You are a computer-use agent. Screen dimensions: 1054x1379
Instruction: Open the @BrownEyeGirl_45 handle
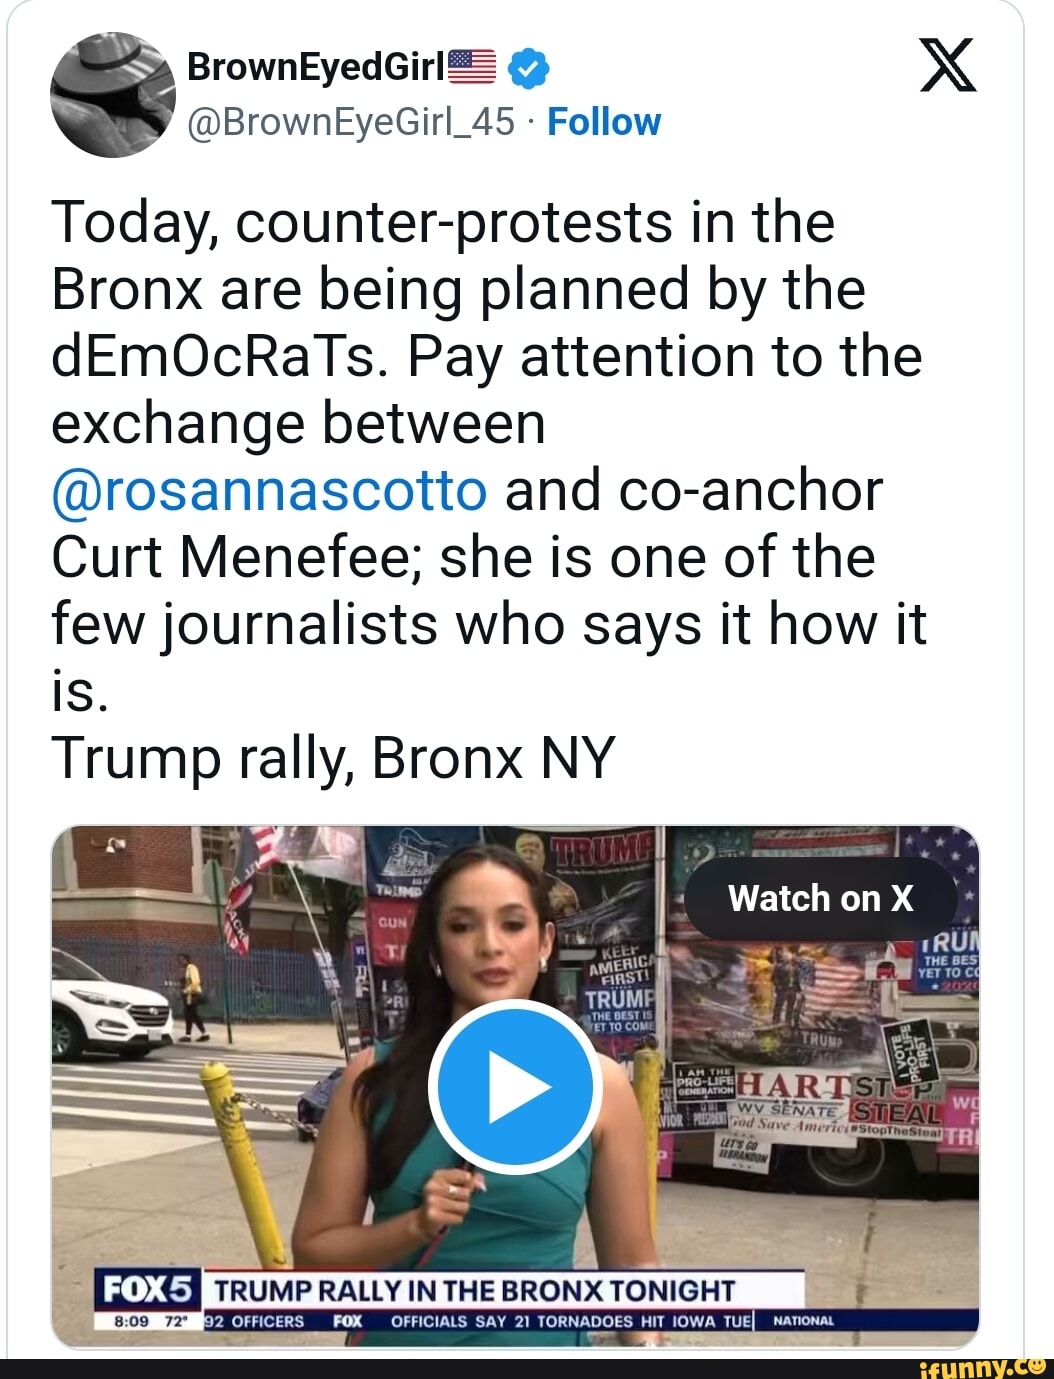tap(351, 122)
